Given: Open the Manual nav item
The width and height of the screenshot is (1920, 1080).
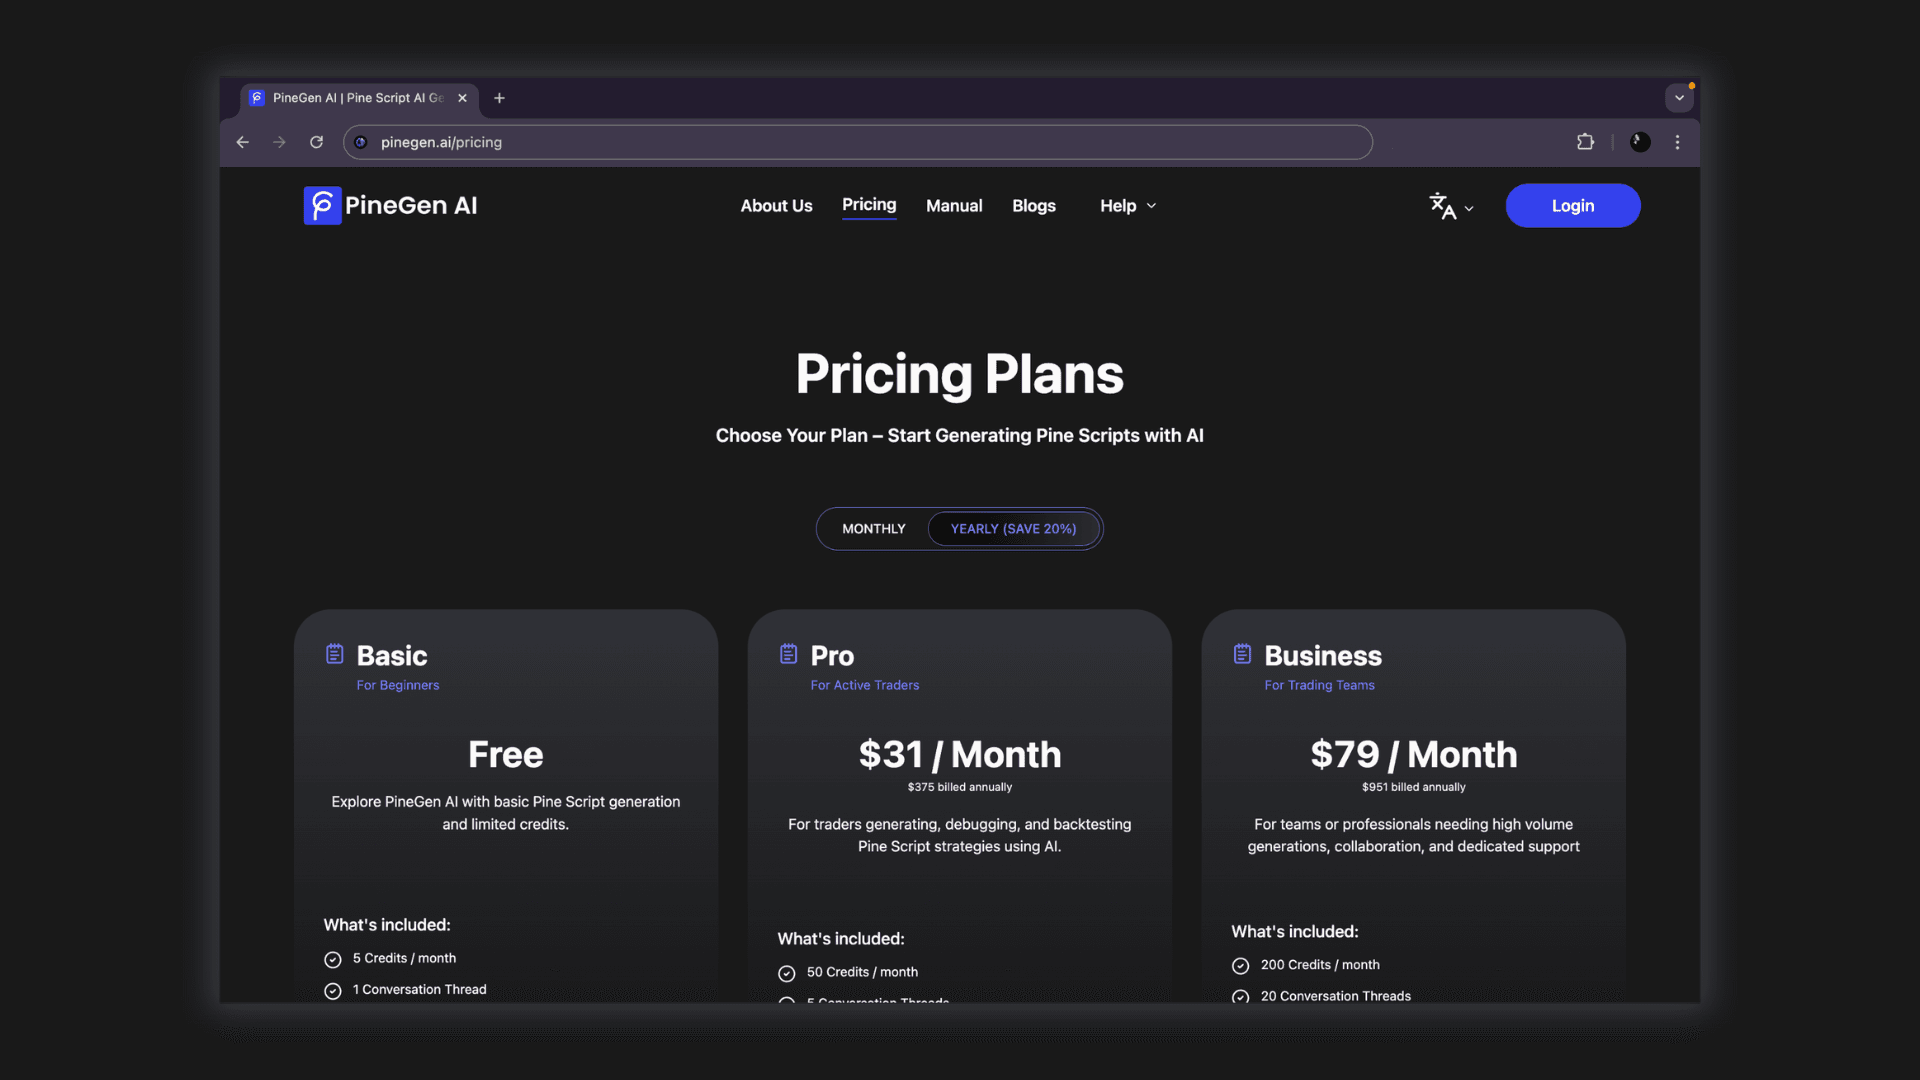Looking at the screenshot, I should point(954,206).
